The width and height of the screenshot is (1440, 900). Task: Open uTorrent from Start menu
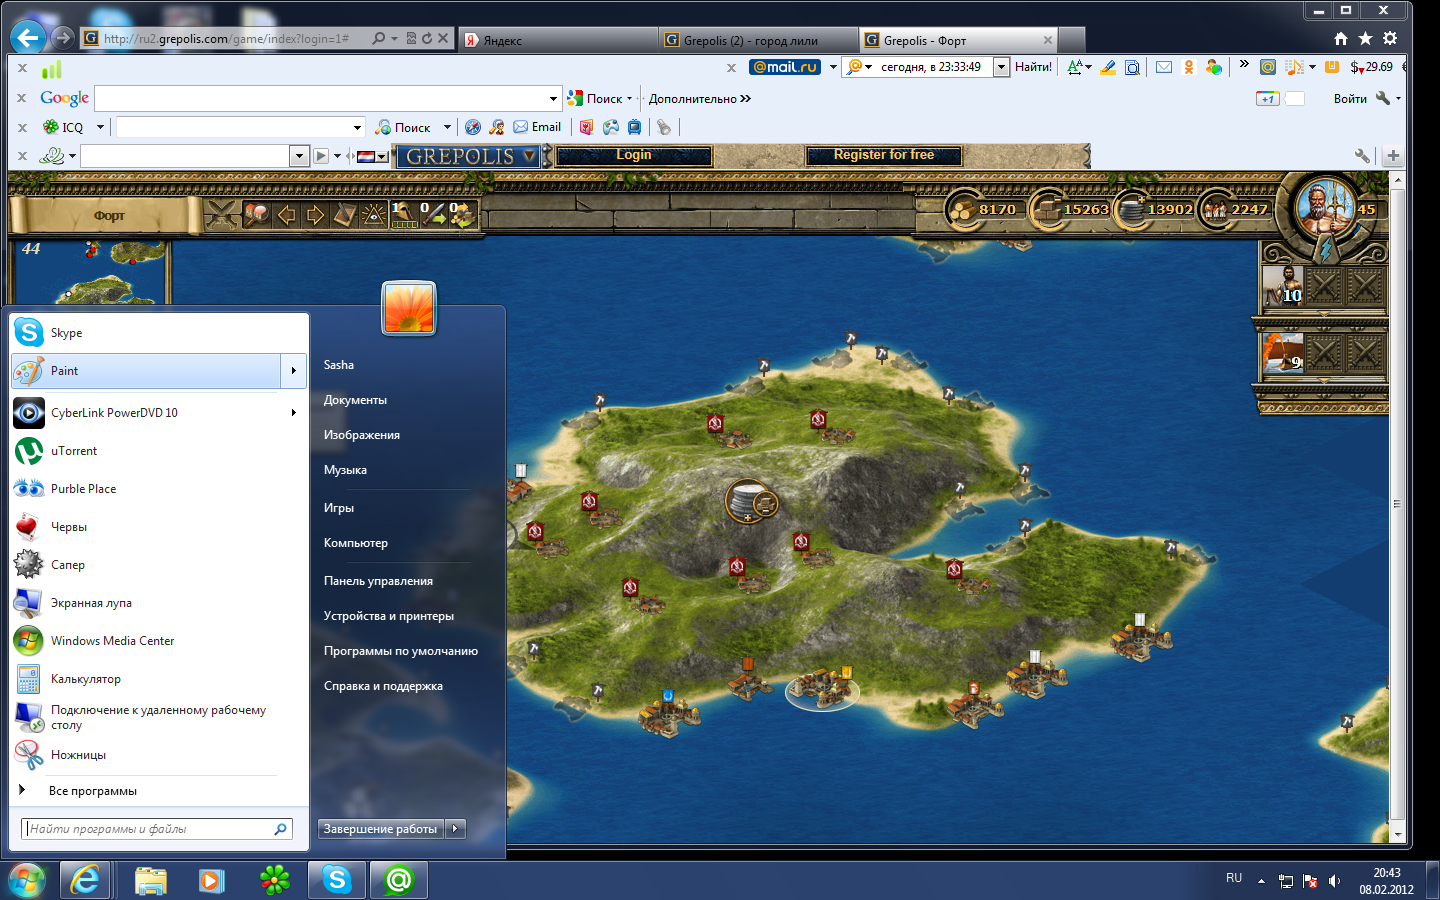point(159,451)
